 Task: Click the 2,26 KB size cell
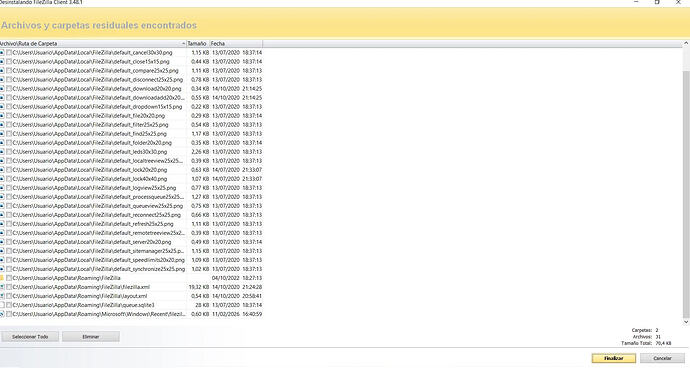[200, 152]
